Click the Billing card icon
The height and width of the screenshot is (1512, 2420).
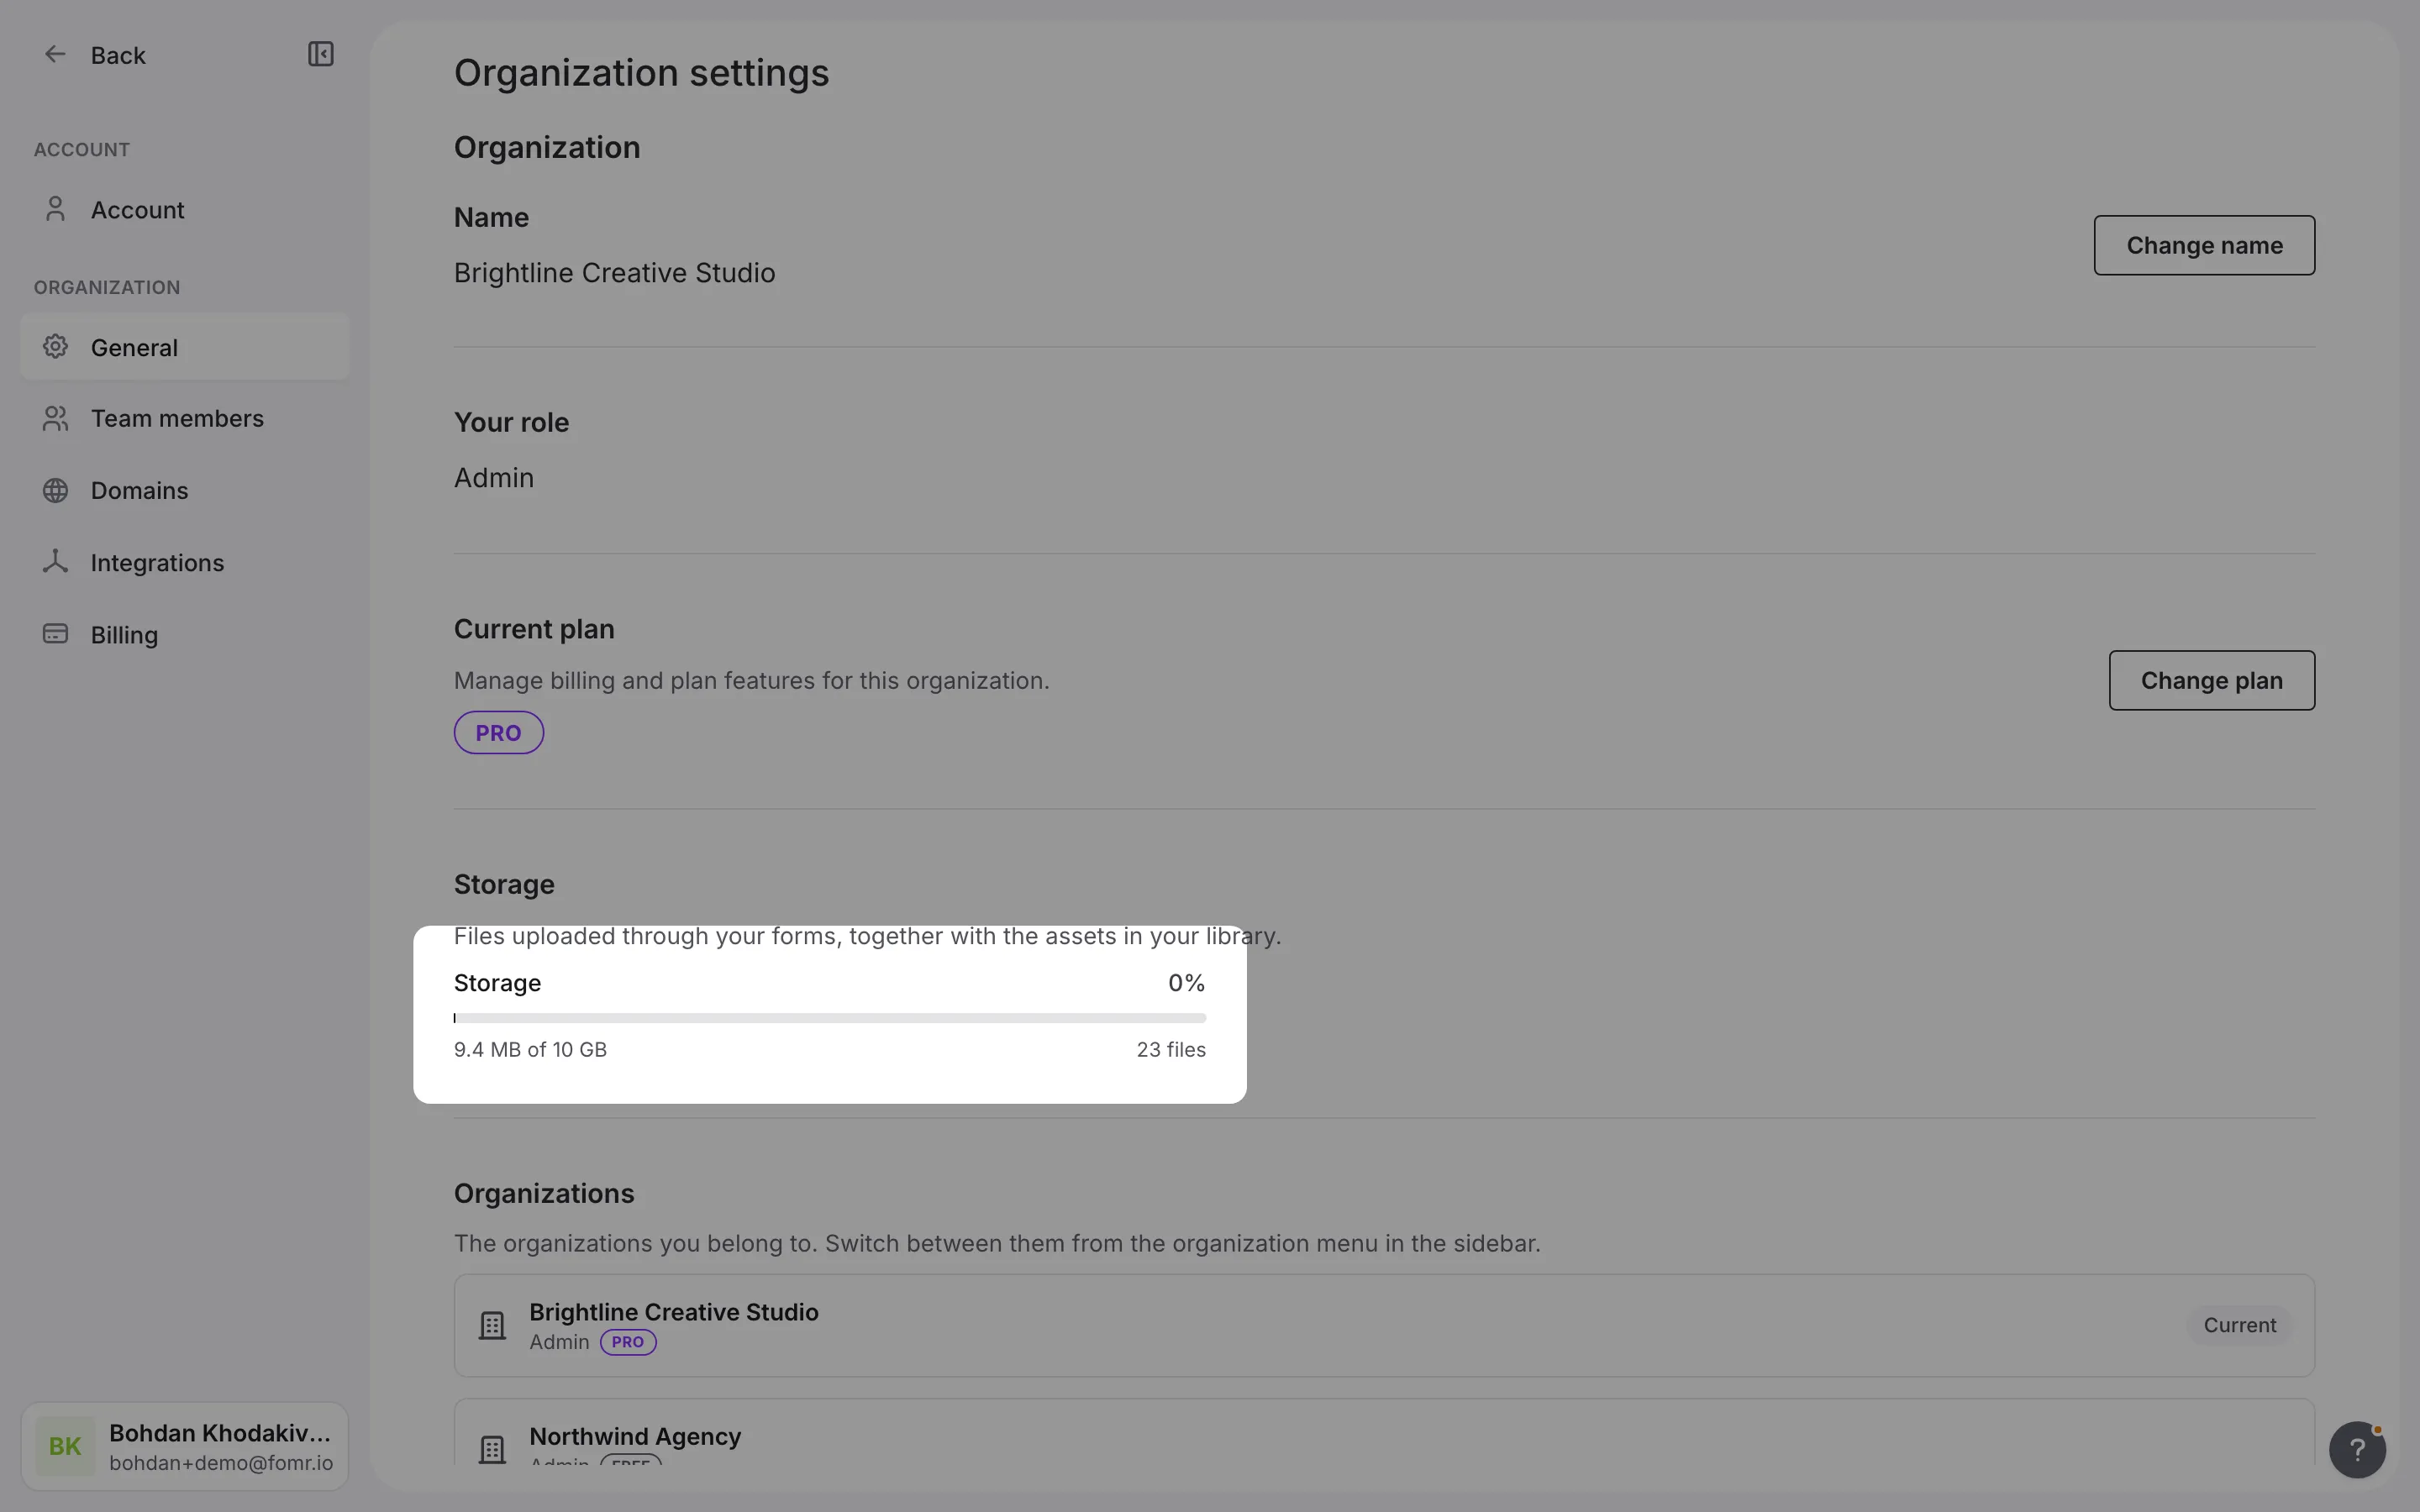pyautogui.click(x=55, y=634)
